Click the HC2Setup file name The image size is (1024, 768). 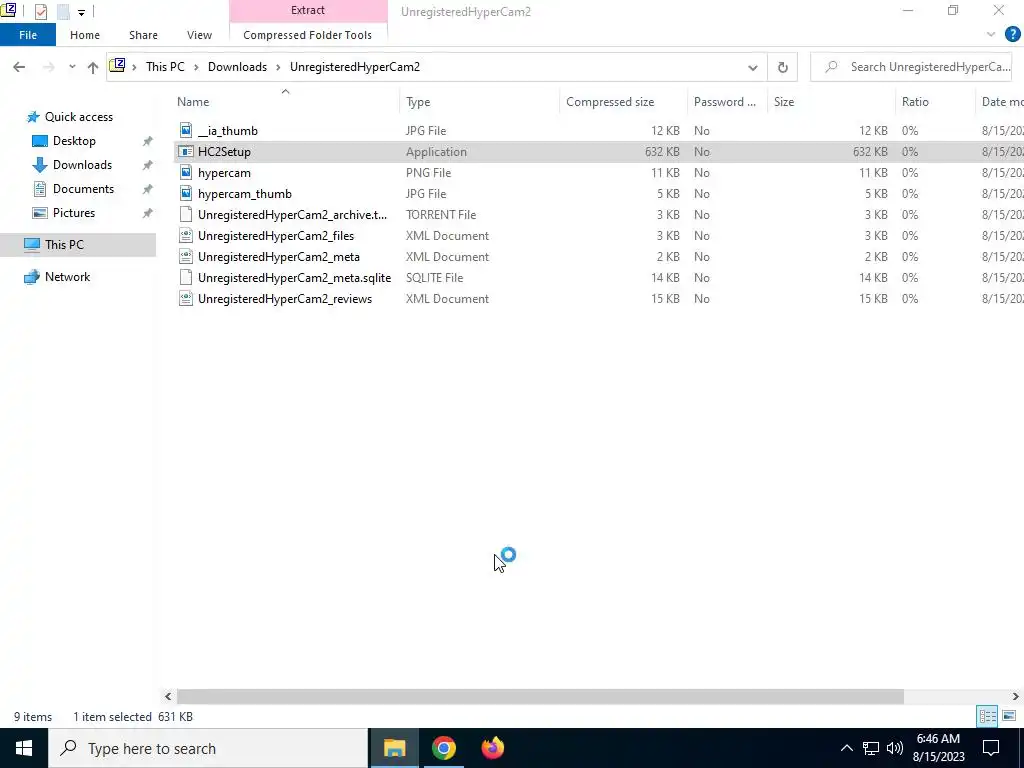coord(224,152)
